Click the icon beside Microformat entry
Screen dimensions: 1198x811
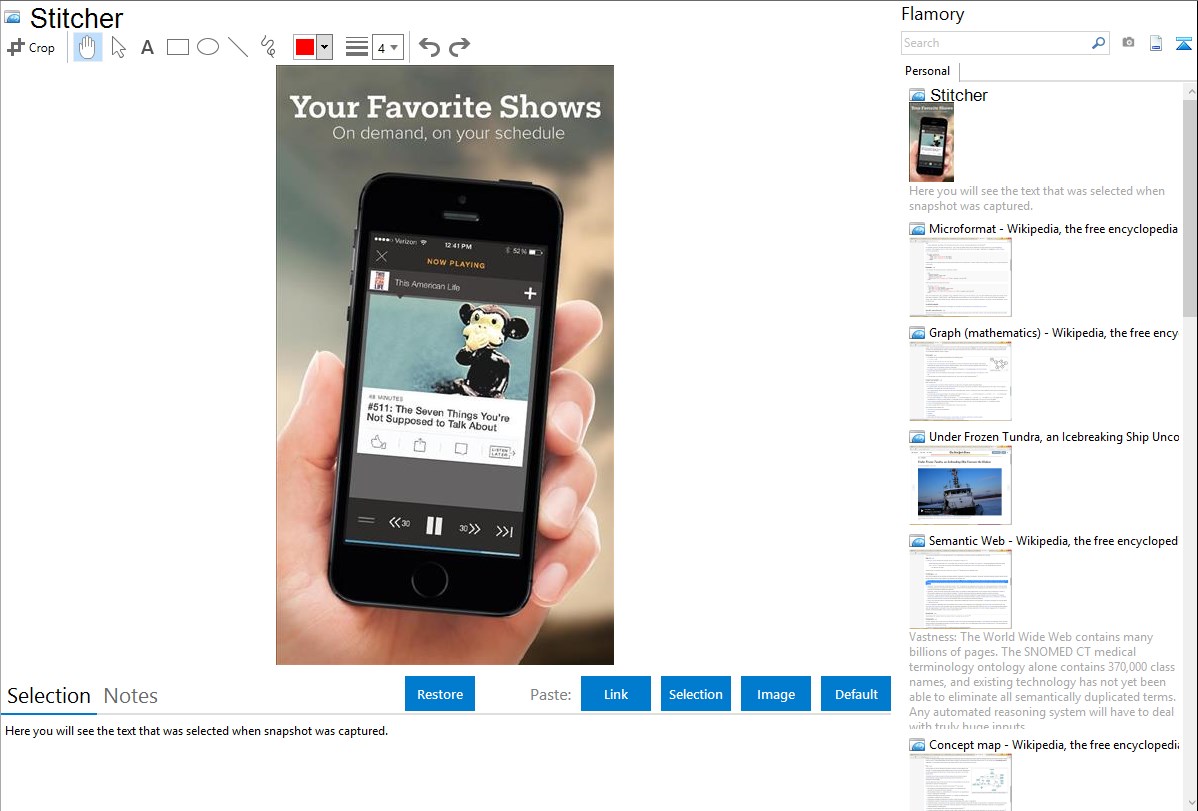(917, 229)
